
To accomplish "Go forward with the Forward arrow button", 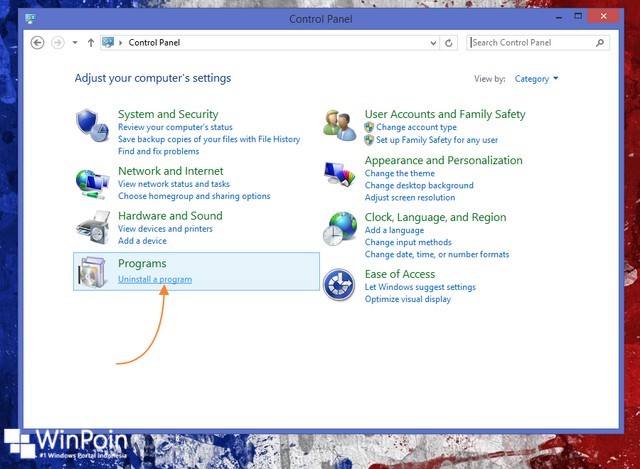I will coord(58,42).
